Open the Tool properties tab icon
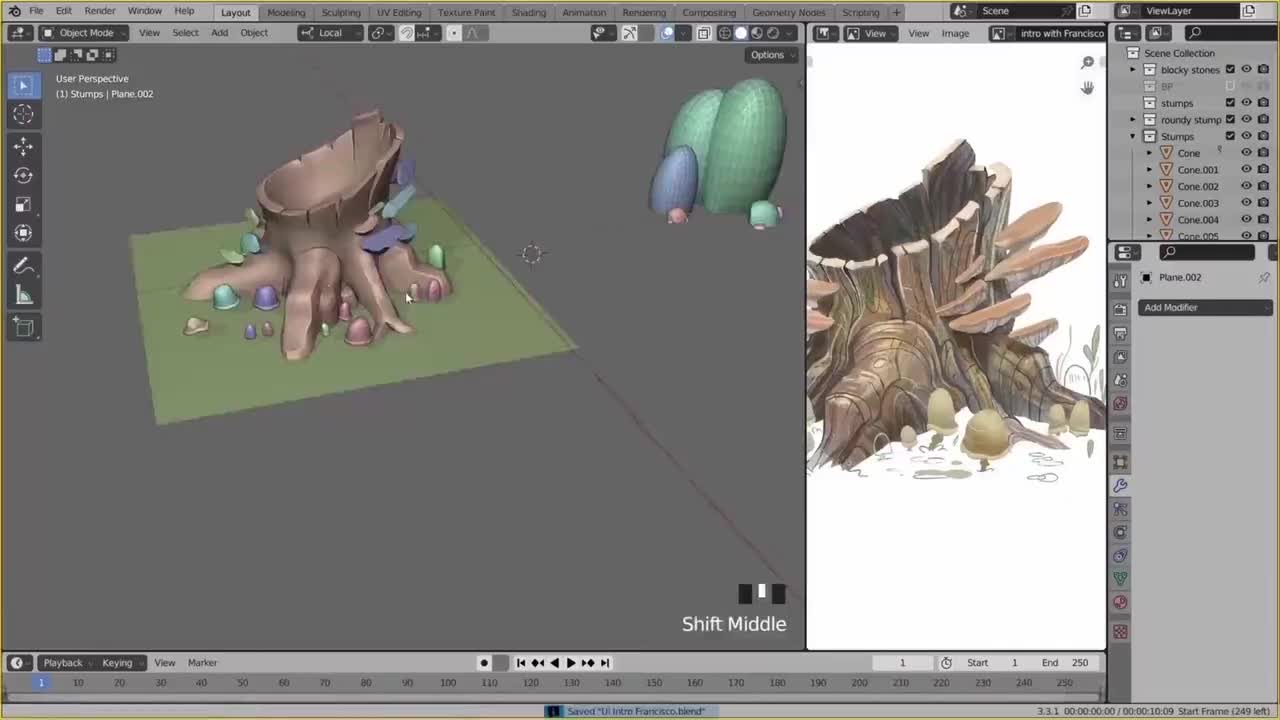1280x720 pixels. pos(1120,281)
